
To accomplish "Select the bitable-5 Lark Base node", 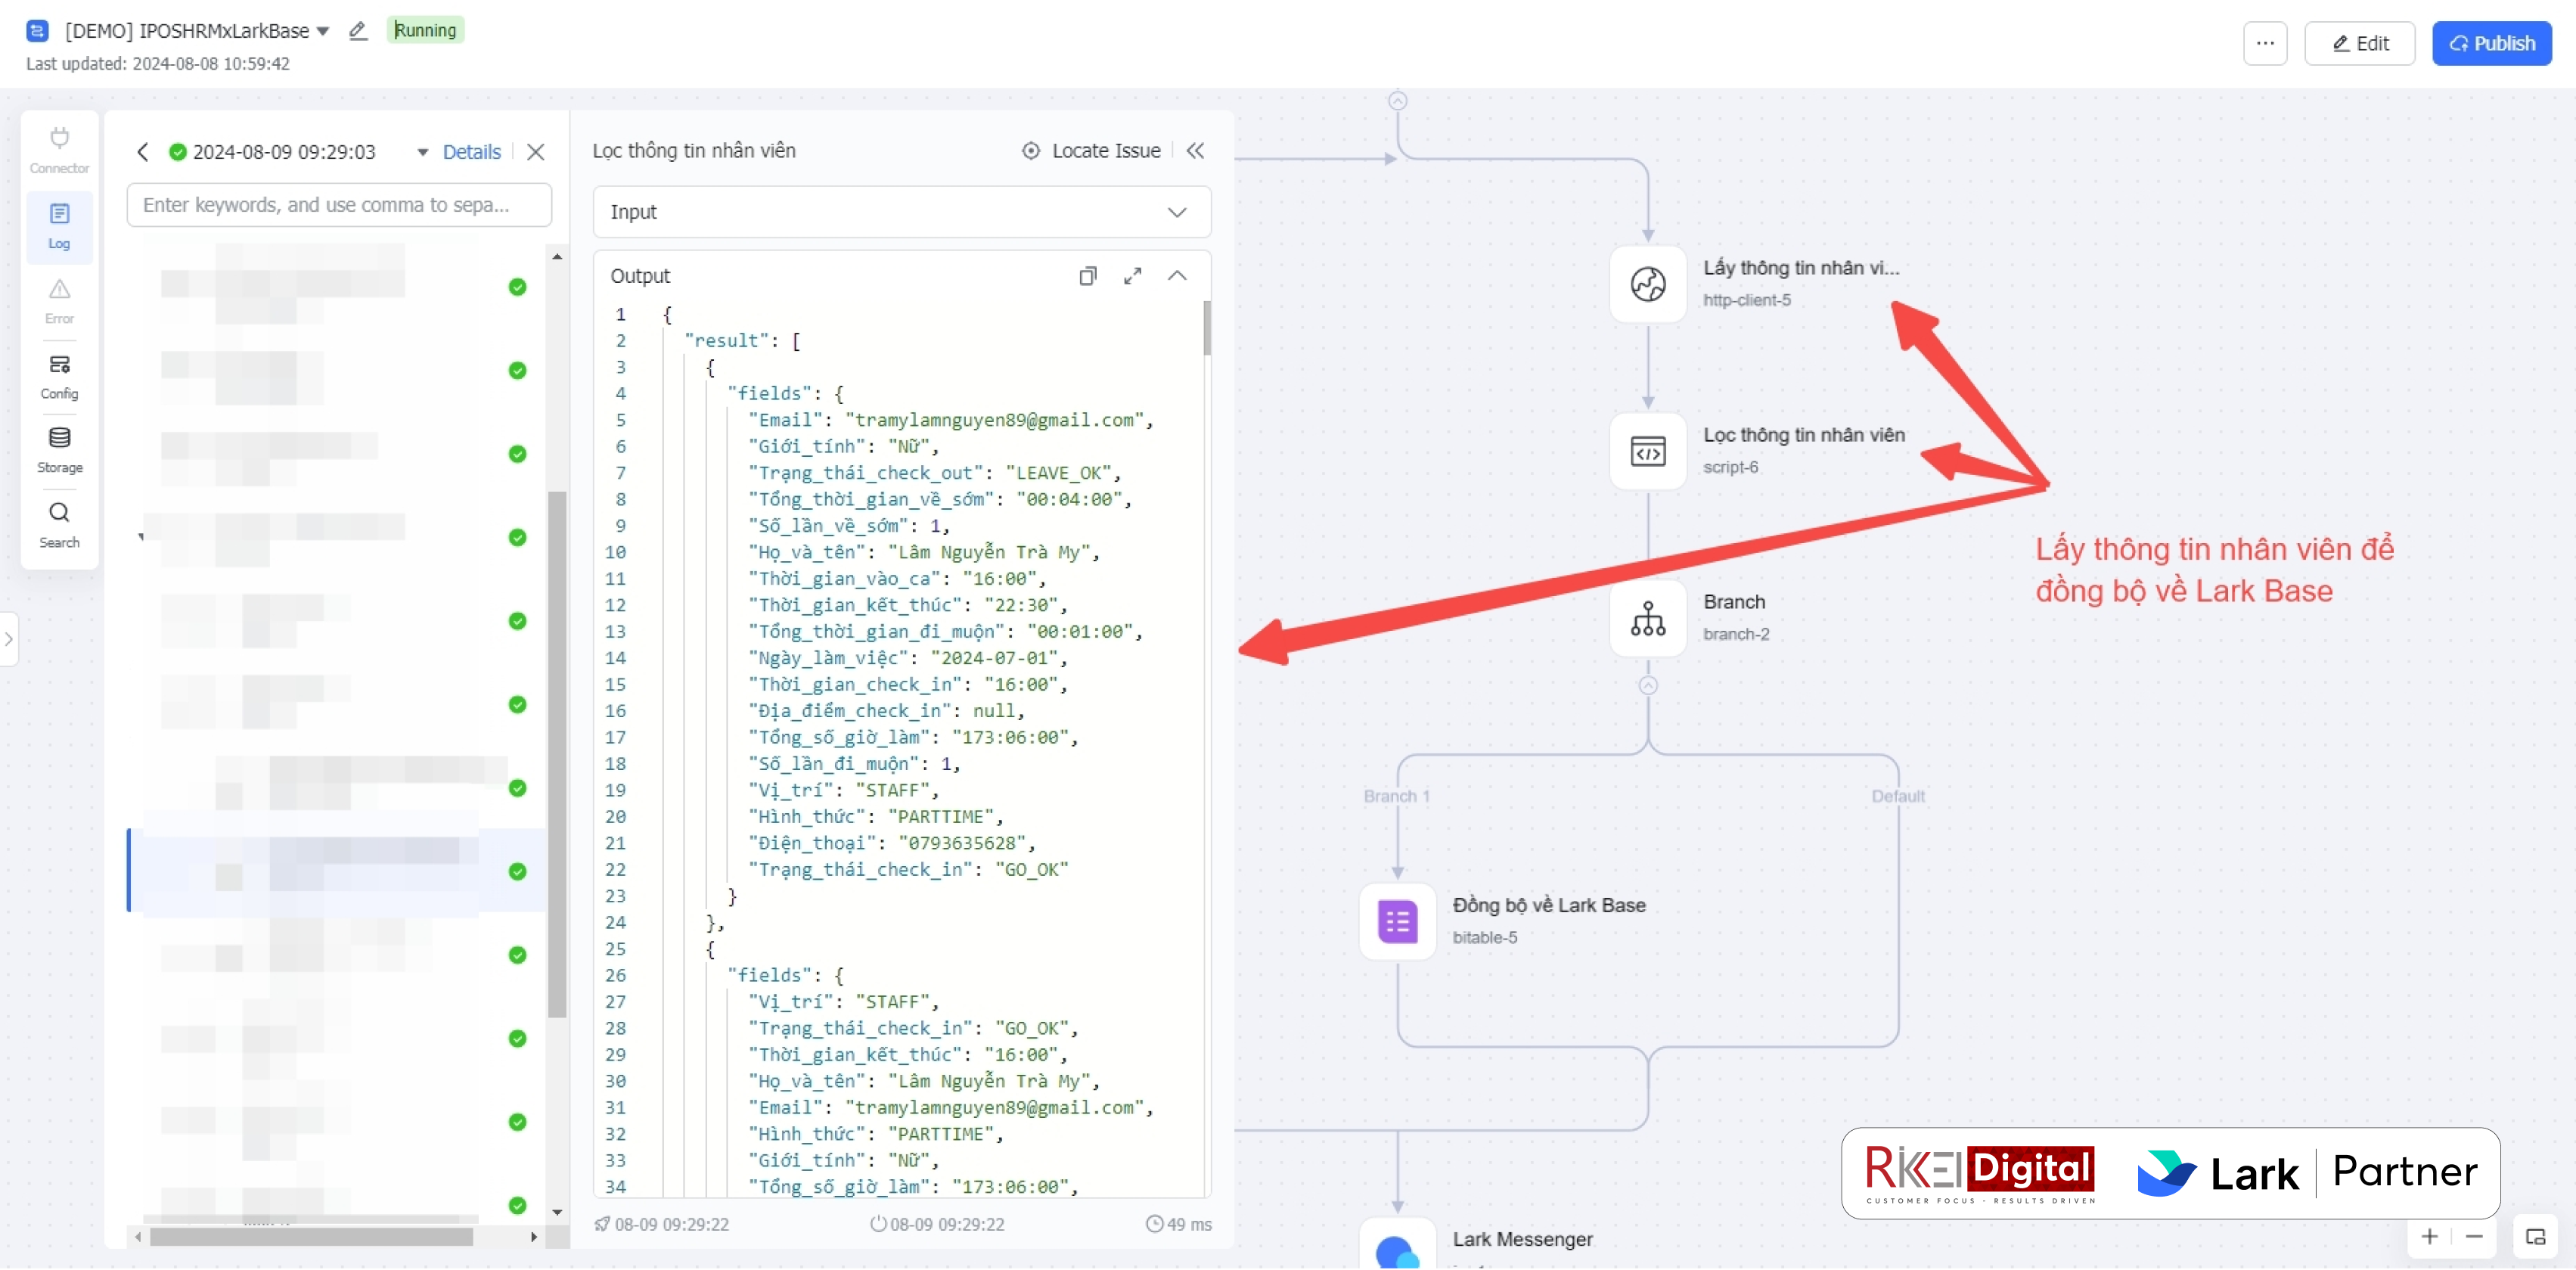I will [1397, 921].
